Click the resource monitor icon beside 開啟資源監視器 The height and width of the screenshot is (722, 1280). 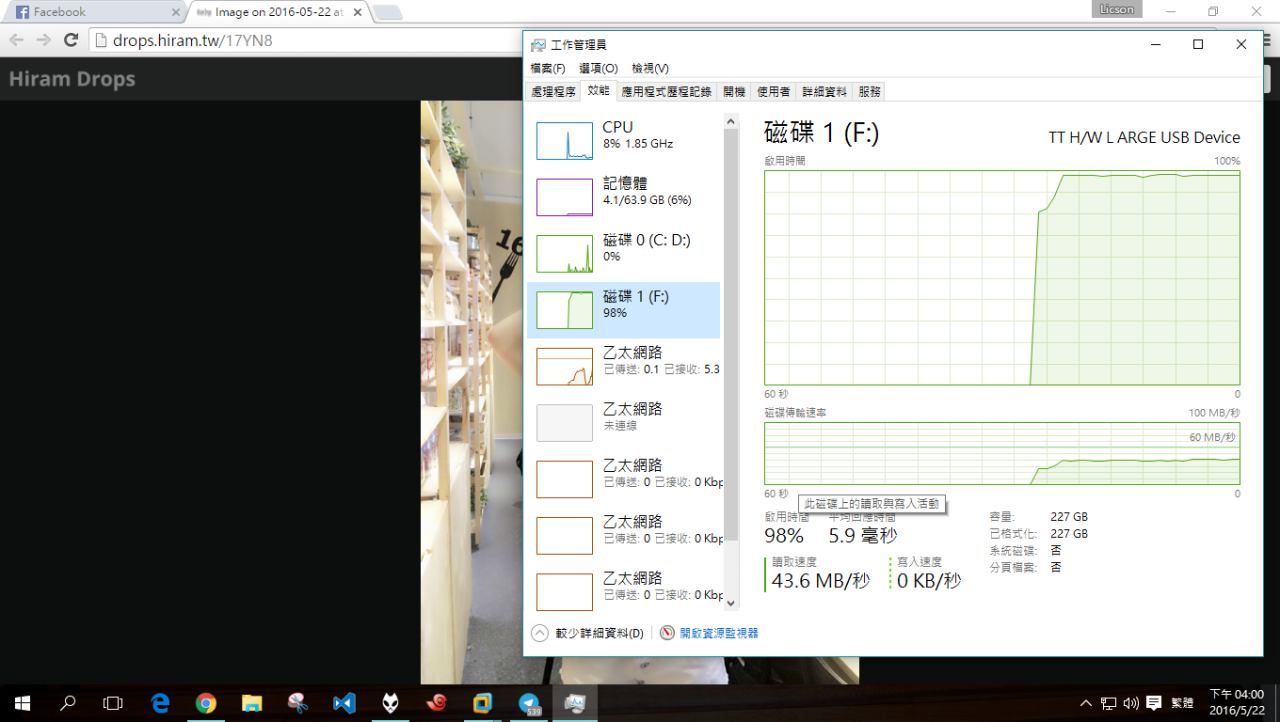pos(667,633)
